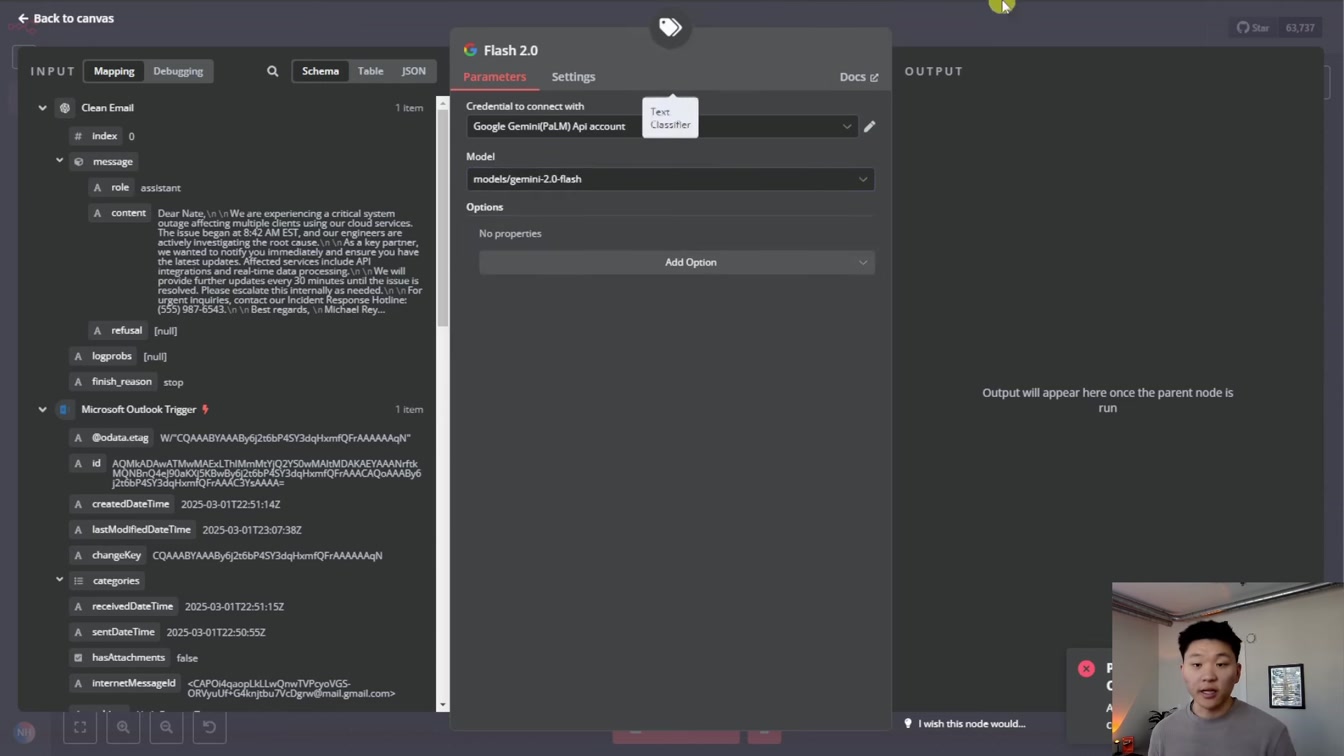Click the GitHub Star button

point(1253,28)
